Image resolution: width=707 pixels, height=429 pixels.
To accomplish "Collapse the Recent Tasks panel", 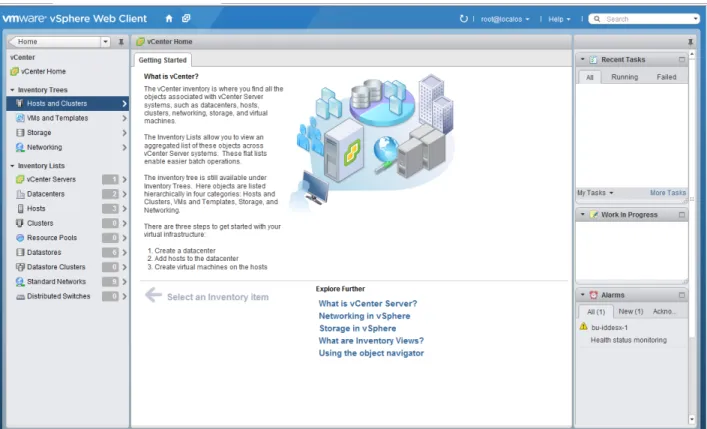I will [x=582, y=59].
